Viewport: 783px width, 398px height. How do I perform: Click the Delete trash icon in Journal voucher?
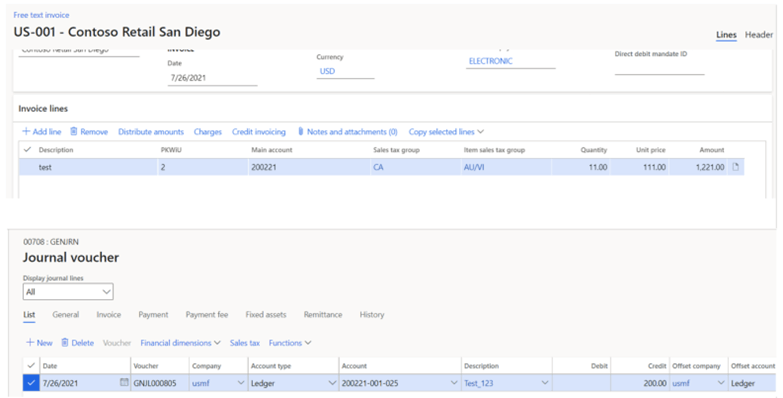coord(65,343)
